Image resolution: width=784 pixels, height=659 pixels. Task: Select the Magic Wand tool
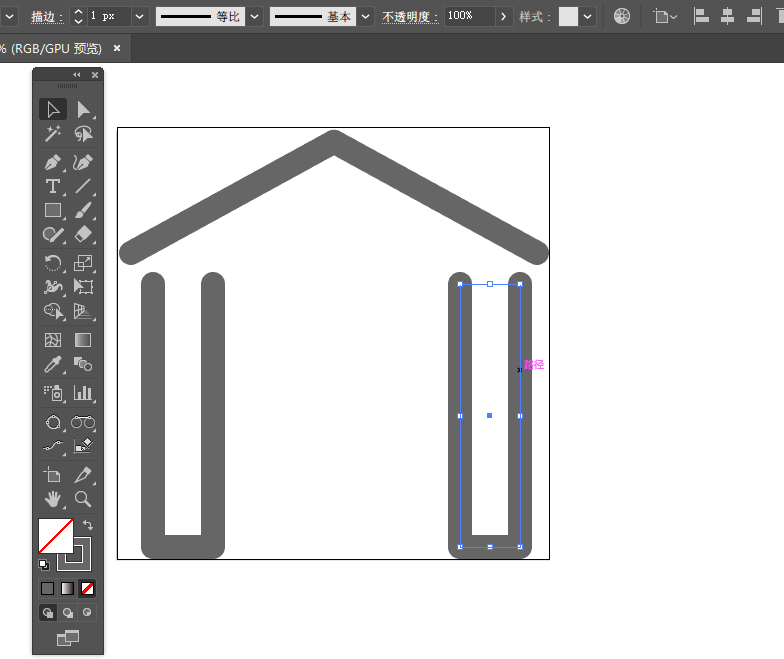(x=53, y=134)
